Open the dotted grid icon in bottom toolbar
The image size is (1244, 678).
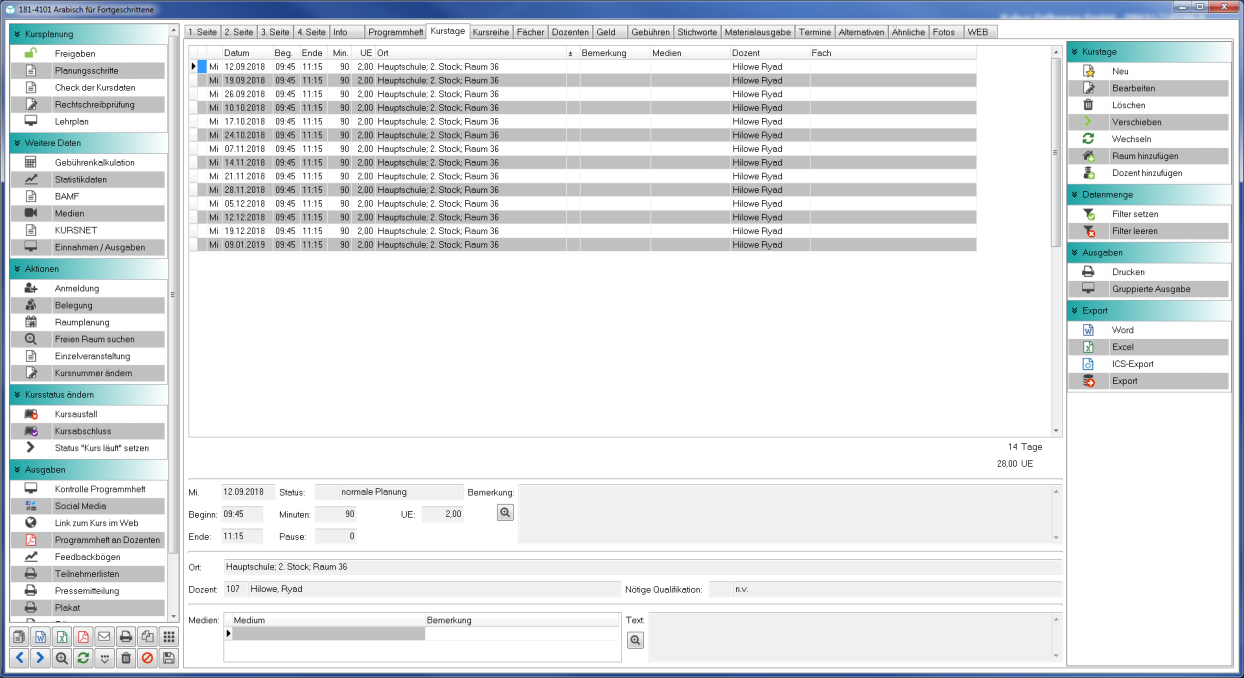click(x=169, y=636)
